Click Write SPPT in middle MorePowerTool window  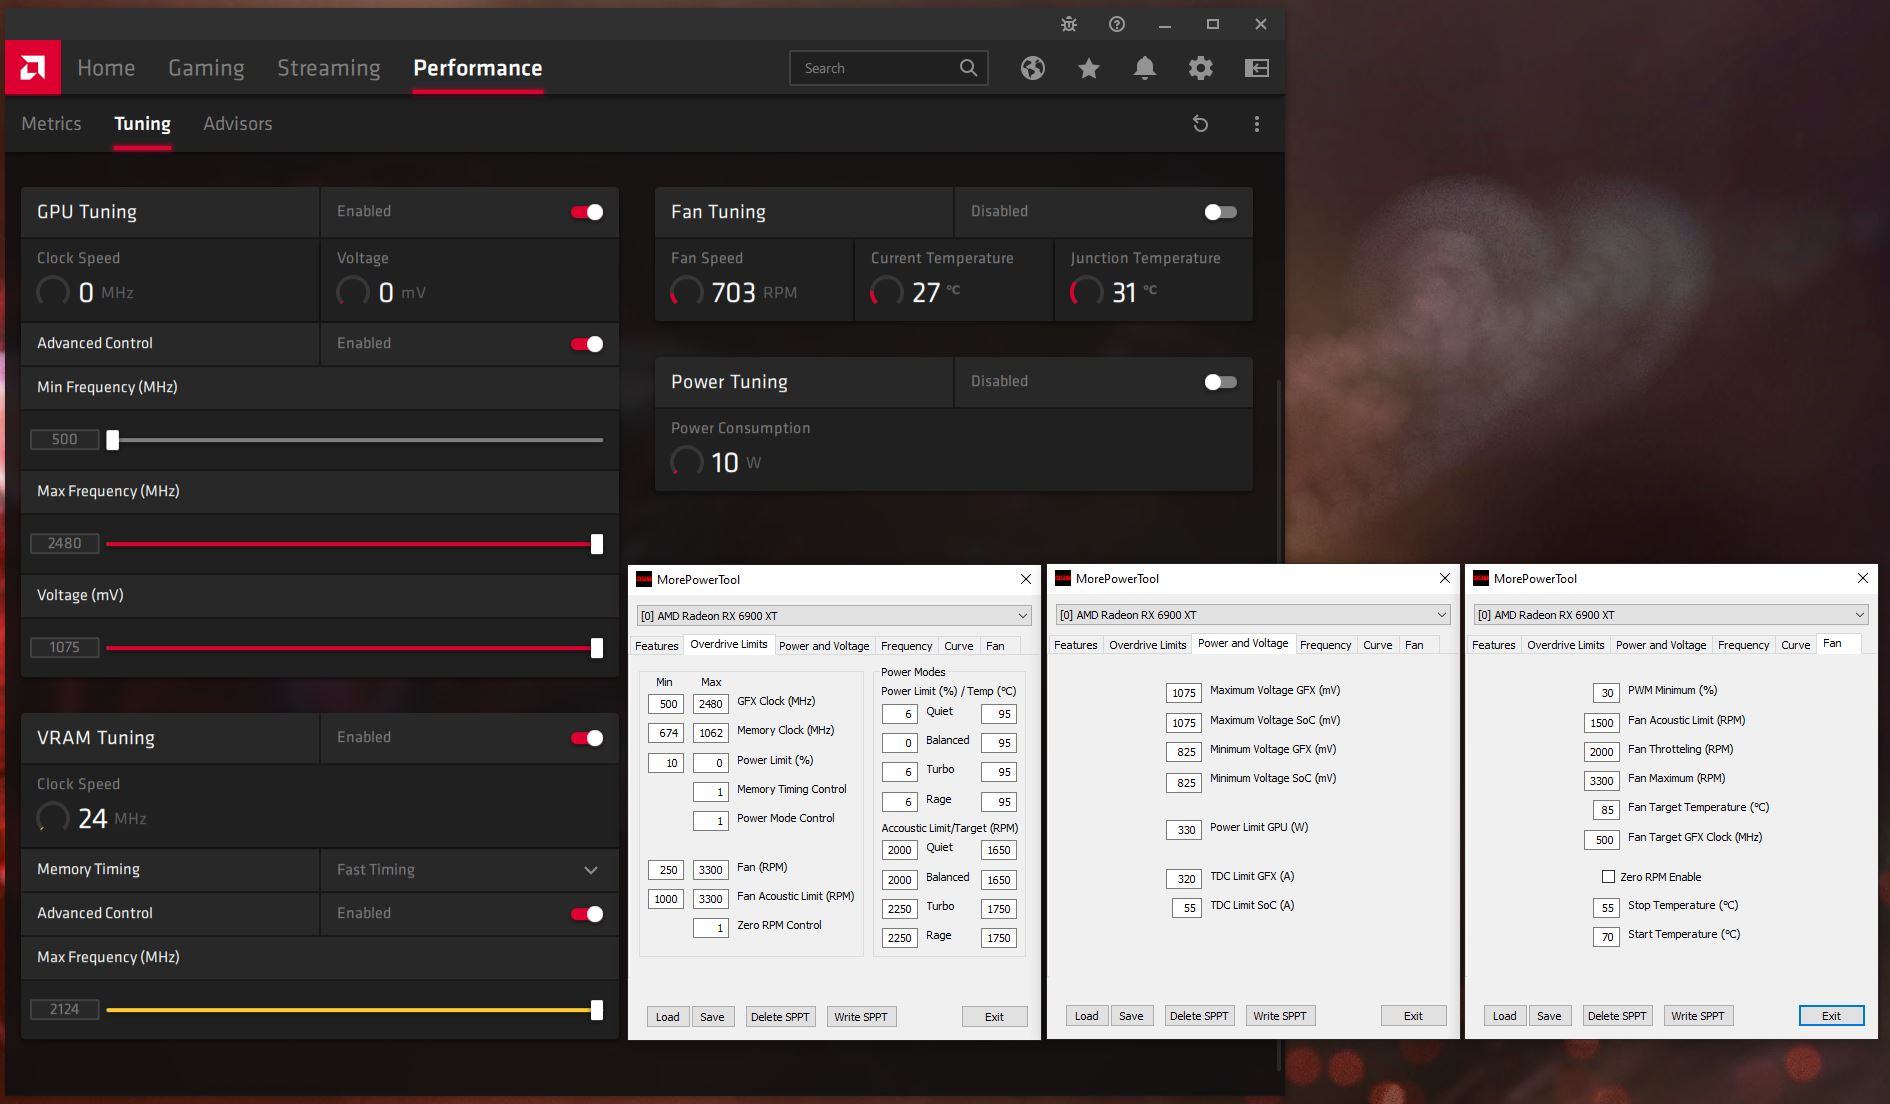[1280, 1016]
